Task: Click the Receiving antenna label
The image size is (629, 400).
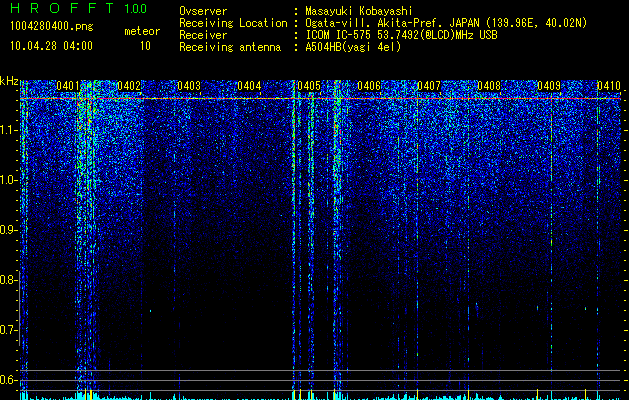Action: tap(230, 47)
